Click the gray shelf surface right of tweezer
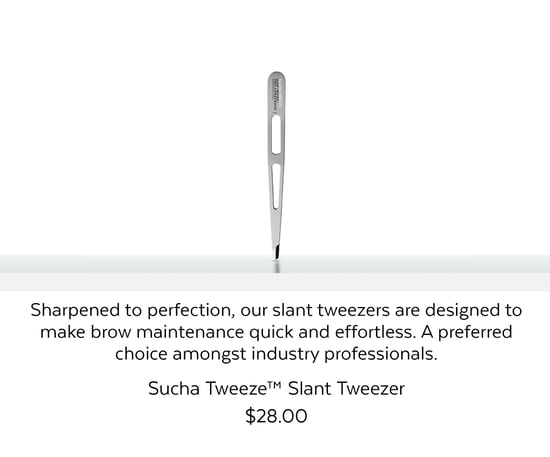 point(416,264)
